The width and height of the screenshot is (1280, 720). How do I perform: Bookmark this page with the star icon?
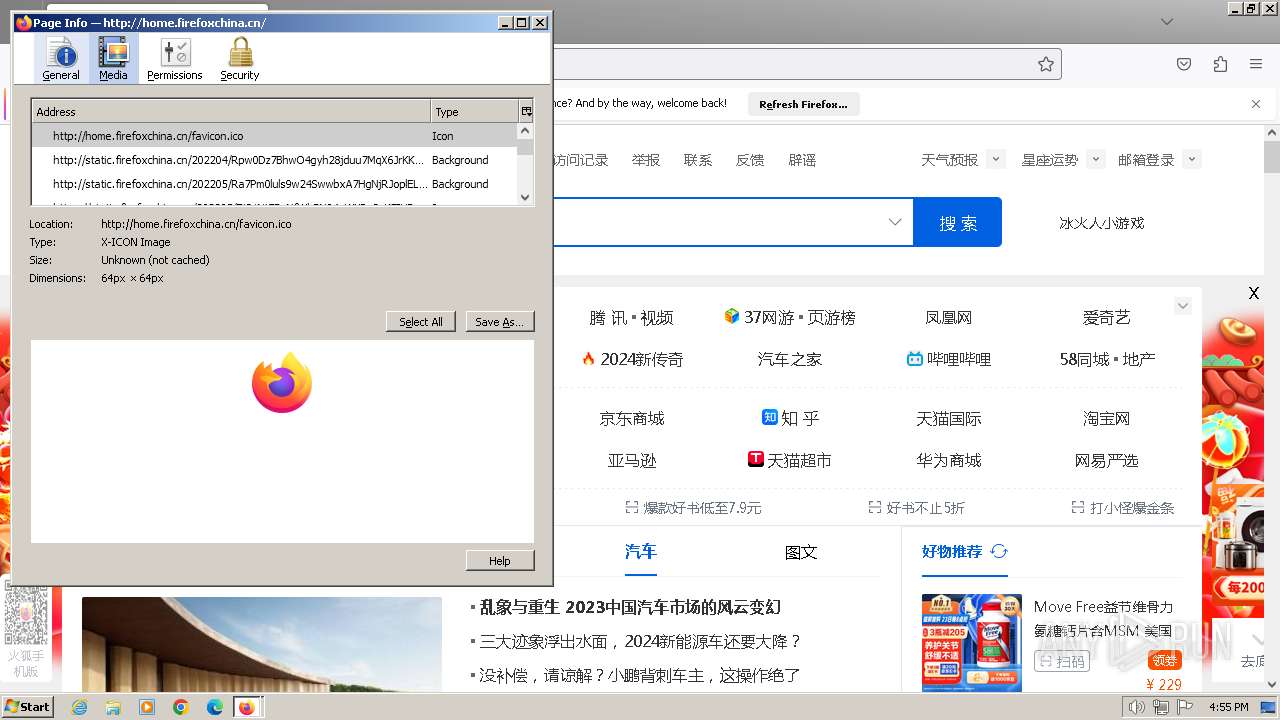pos(1046,64)
